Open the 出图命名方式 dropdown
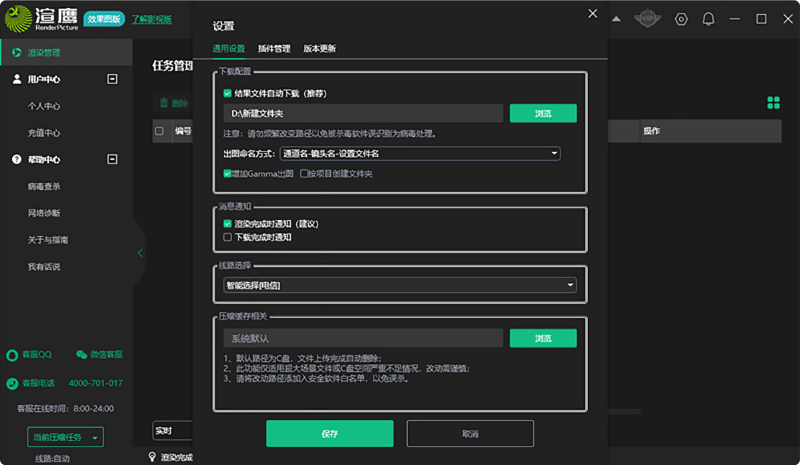The height and width of the screenshot is (465, 800). [420, 154]
